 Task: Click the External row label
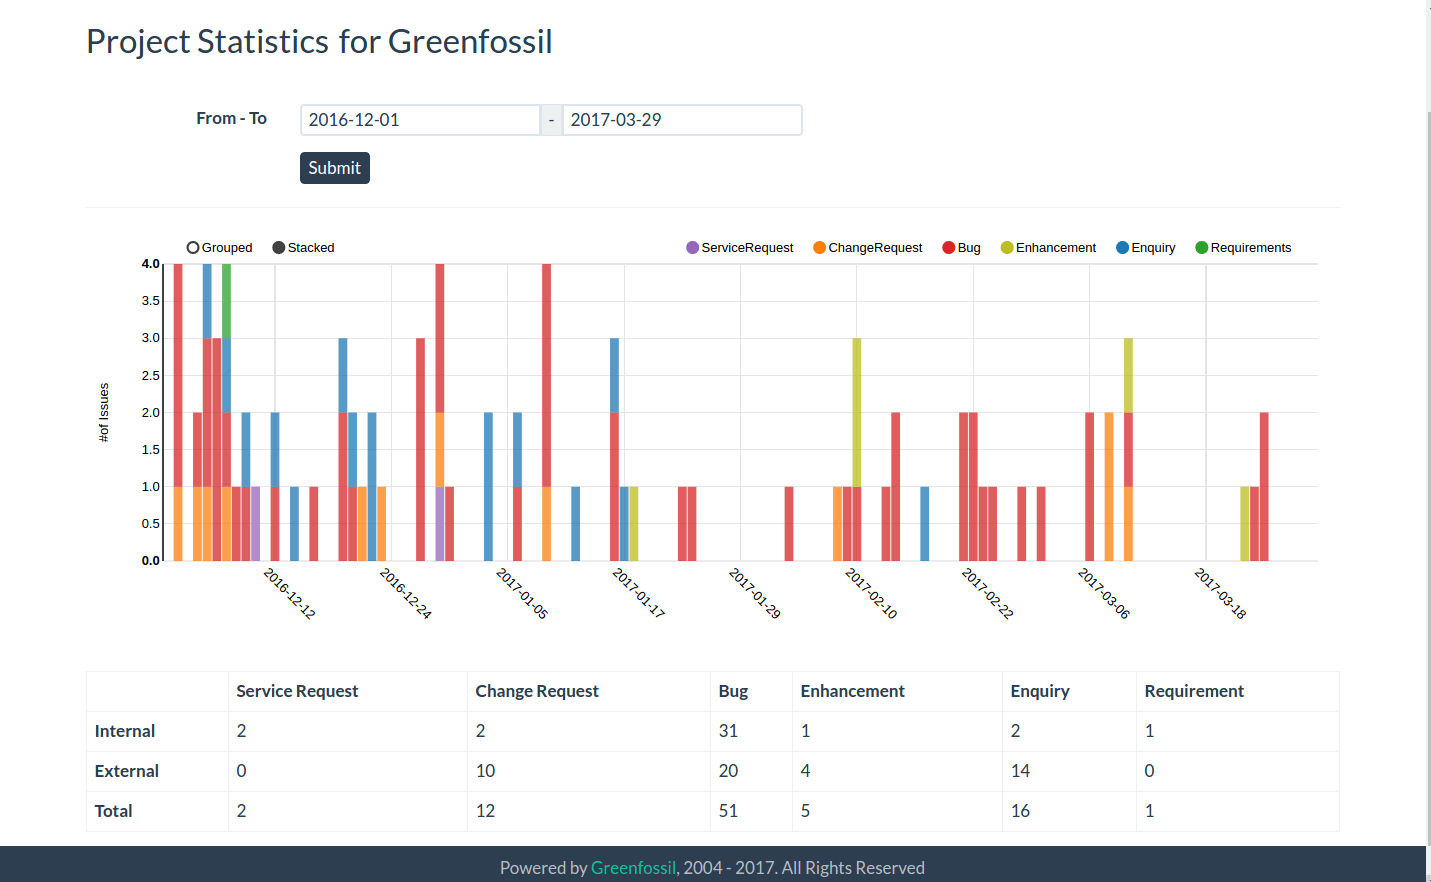pos(127,771)
